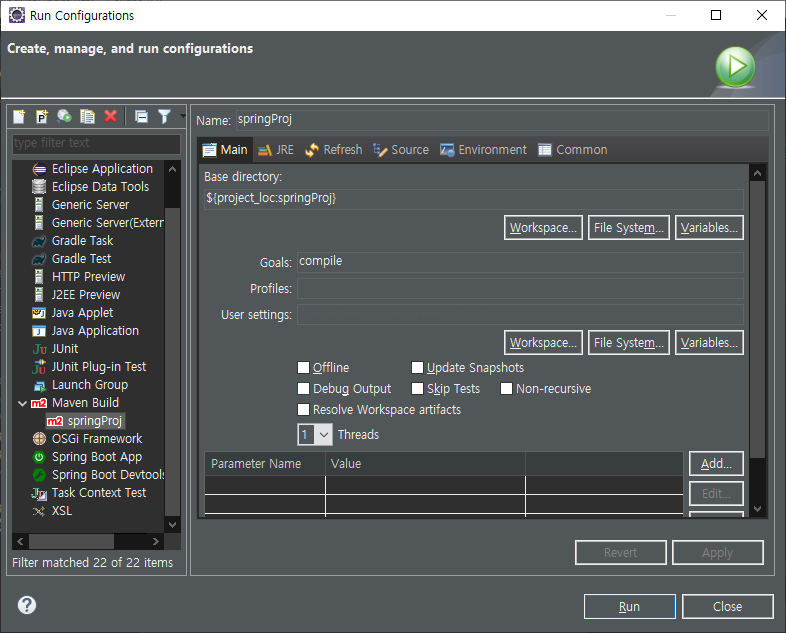This screenshot has width=786, height=633.
Task: Switch to the Main tab
Action: pyautogui.click(x=225, y=150)
